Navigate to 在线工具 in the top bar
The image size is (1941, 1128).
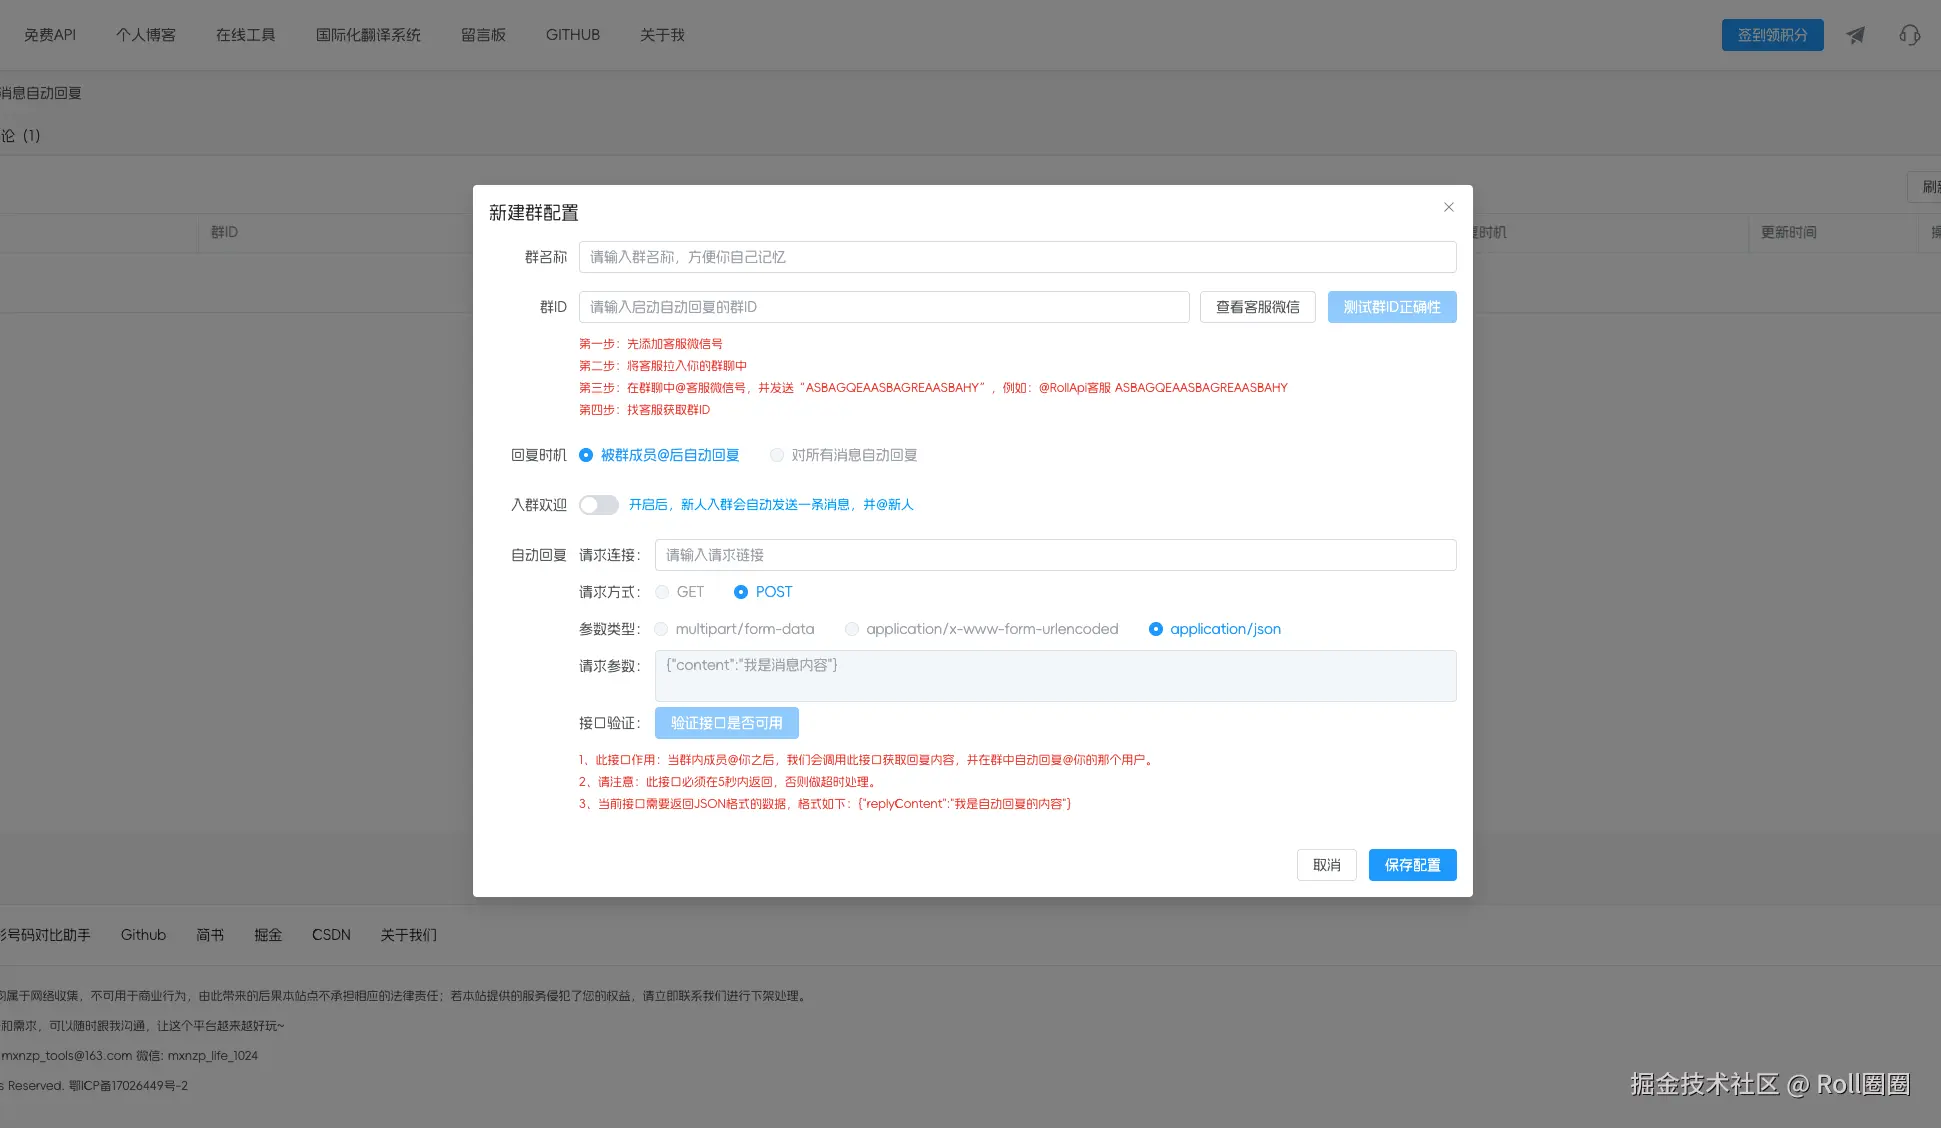[246, 34]
